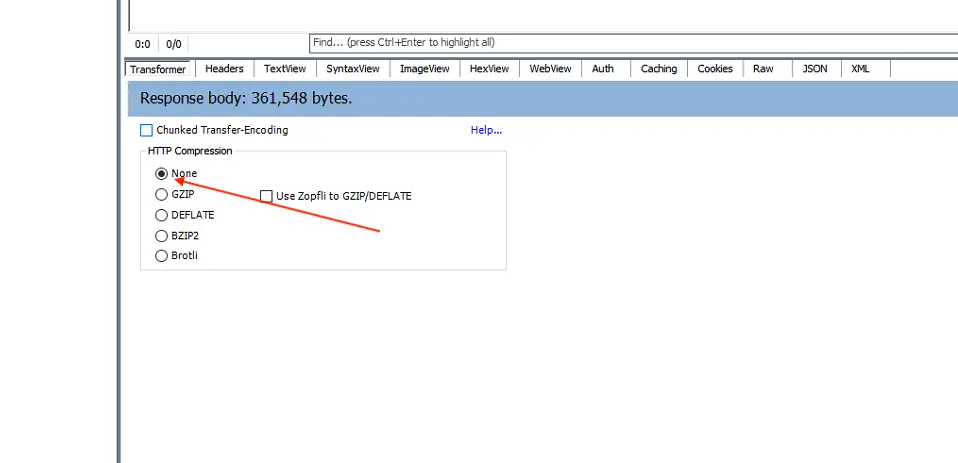Viewport: 958px width, 463px height.
Task: Open the Help... link
Action: point(486,130)
